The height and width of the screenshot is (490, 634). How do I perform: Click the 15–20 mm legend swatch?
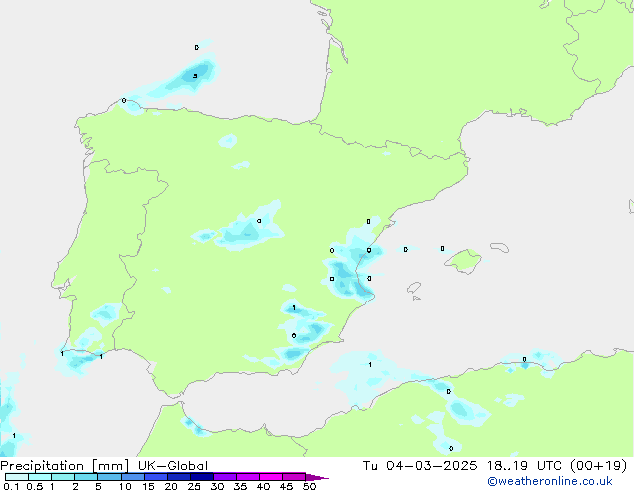click(155, 477)
